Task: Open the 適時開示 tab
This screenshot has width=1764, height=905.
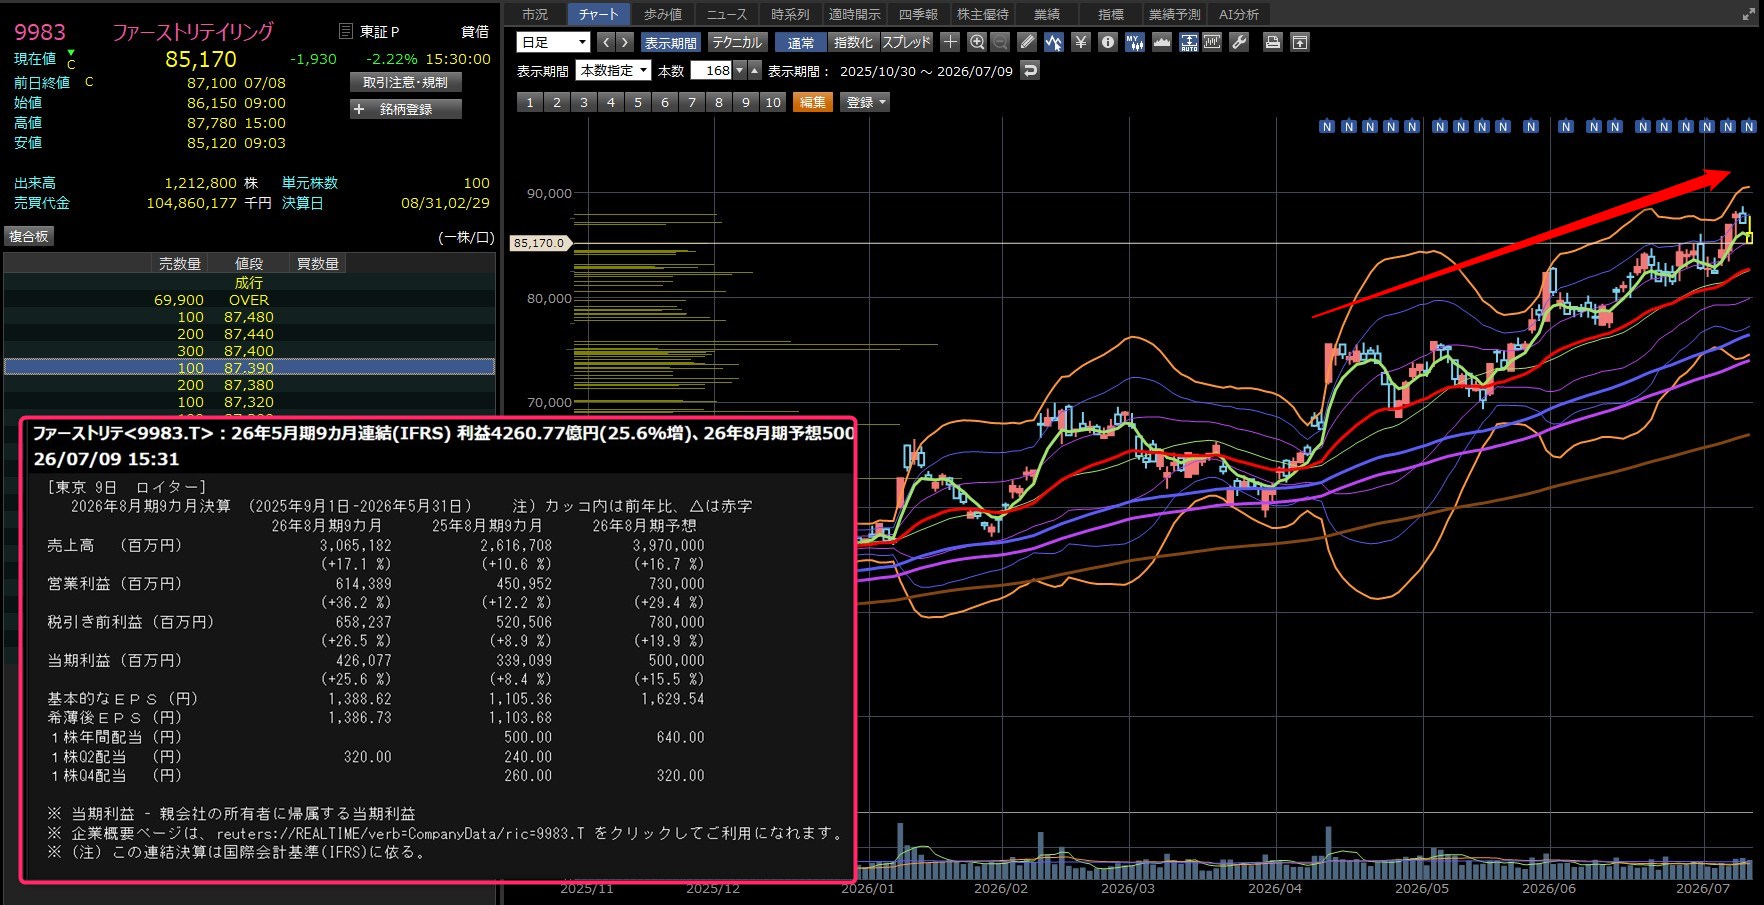Action: pos(854,14)
